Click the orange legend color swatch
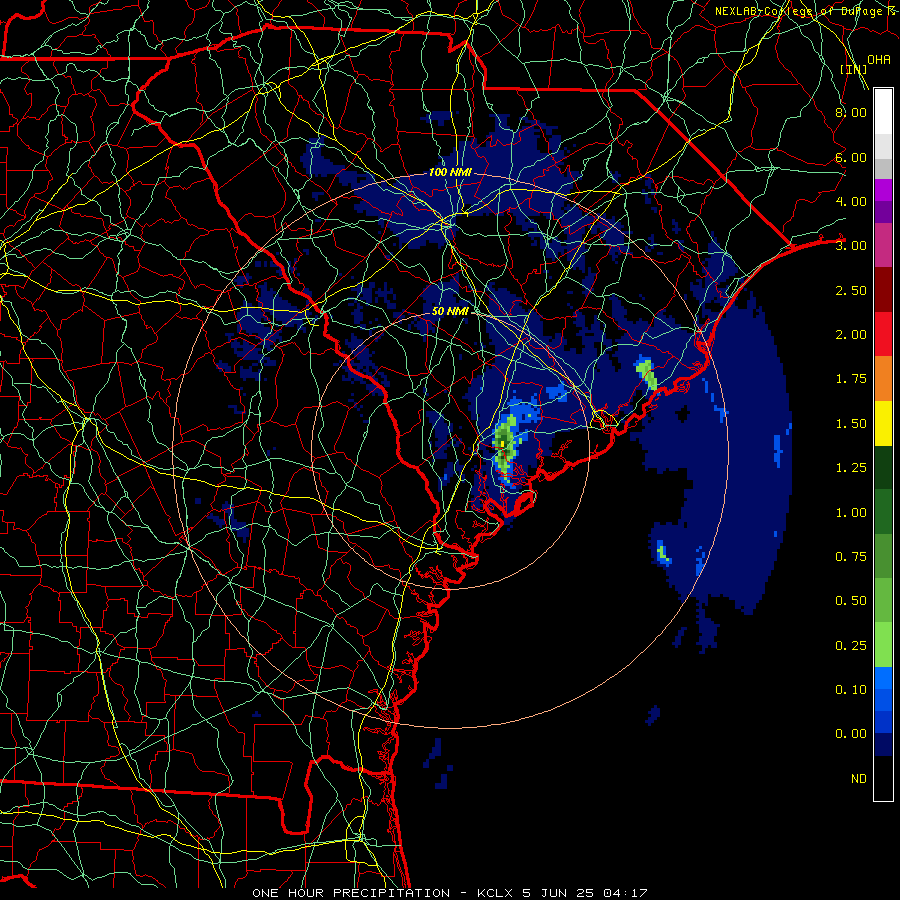This screenshot has width=900, height=900. pos(883,379)
